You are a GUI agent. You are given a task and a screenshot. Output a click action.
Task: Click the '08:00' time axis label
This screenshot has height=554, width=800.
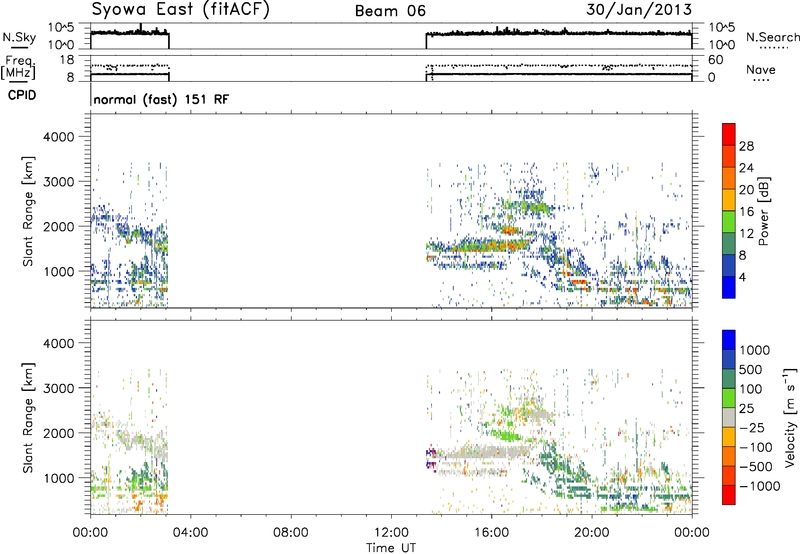point(291,533)
